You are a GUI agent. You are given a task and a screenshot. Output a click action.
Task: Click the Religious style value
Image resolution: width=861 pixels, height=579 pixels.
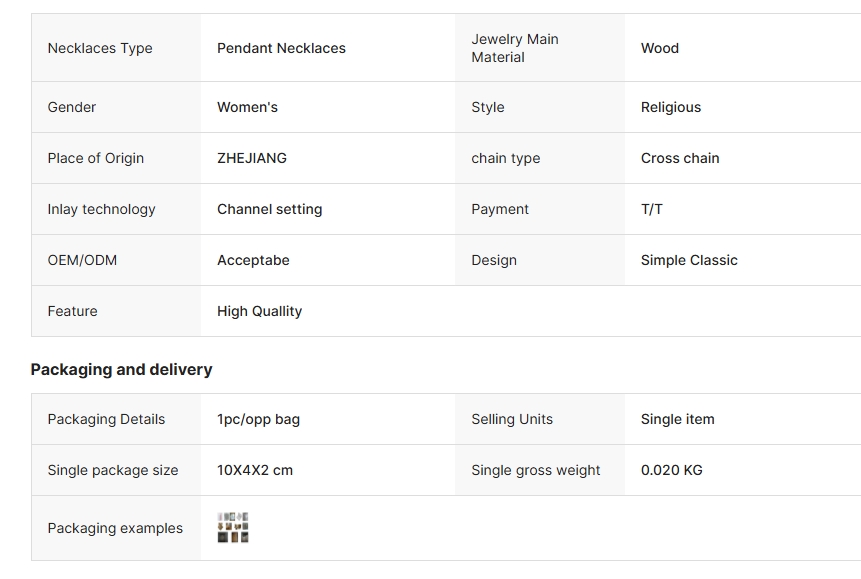[670, 108]
